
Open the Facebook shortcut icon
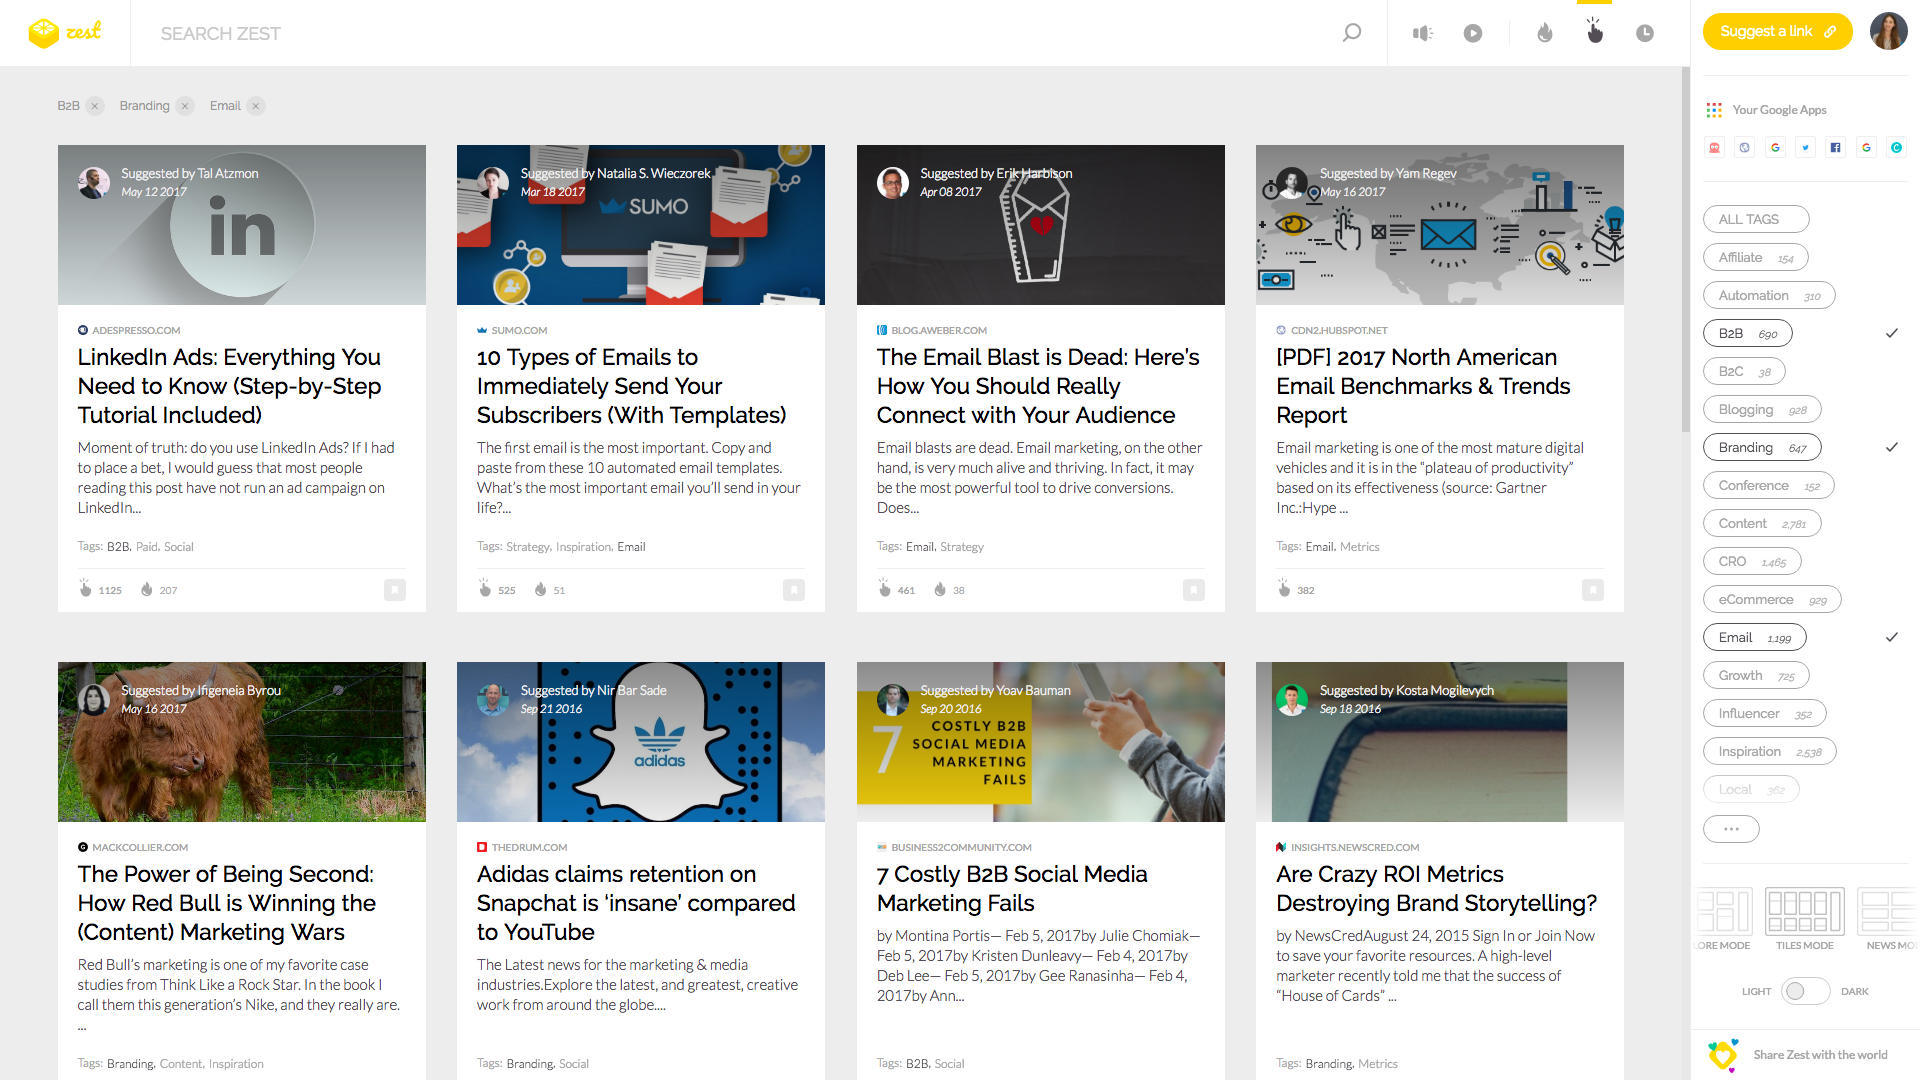[x=1835, y=148]
